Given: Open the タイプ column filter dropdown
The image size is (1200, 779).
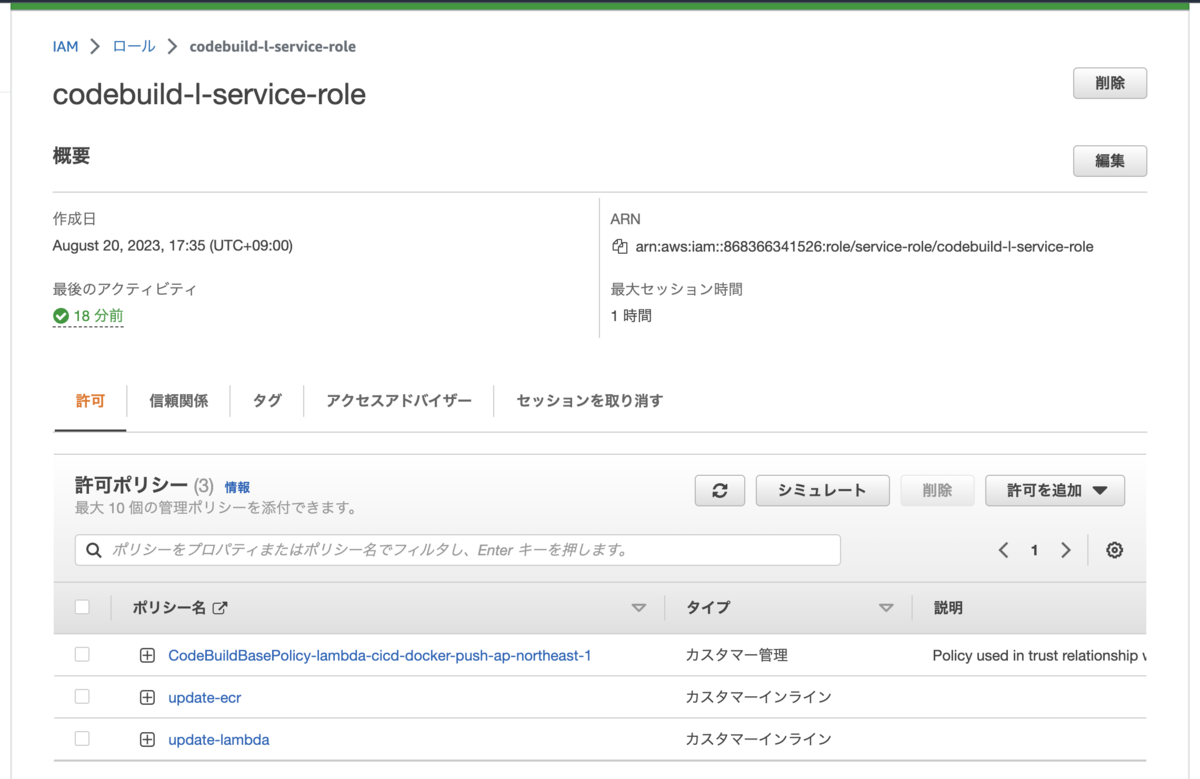Looking at the screenshot, I should click(x=886, y=607).
